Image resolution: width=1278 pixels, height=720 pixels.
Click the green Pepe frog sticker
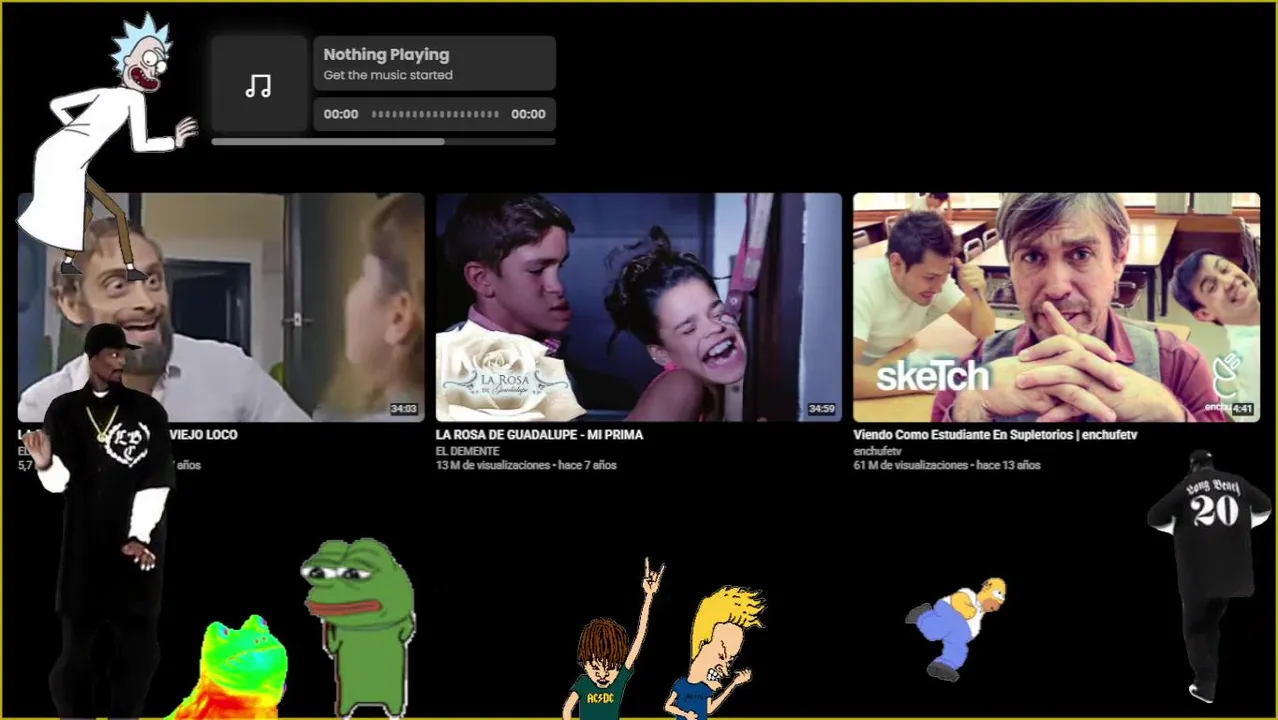pyautogui.click(x=358, y=626)
